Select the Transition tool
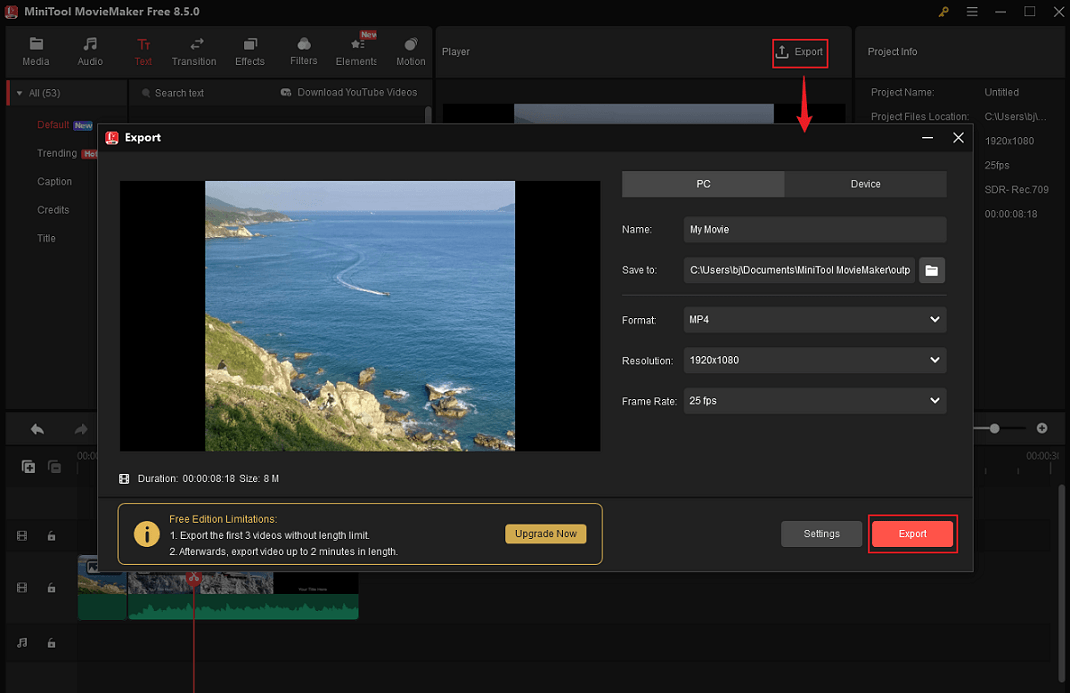The image size is (1070, 693). point(194,50)
